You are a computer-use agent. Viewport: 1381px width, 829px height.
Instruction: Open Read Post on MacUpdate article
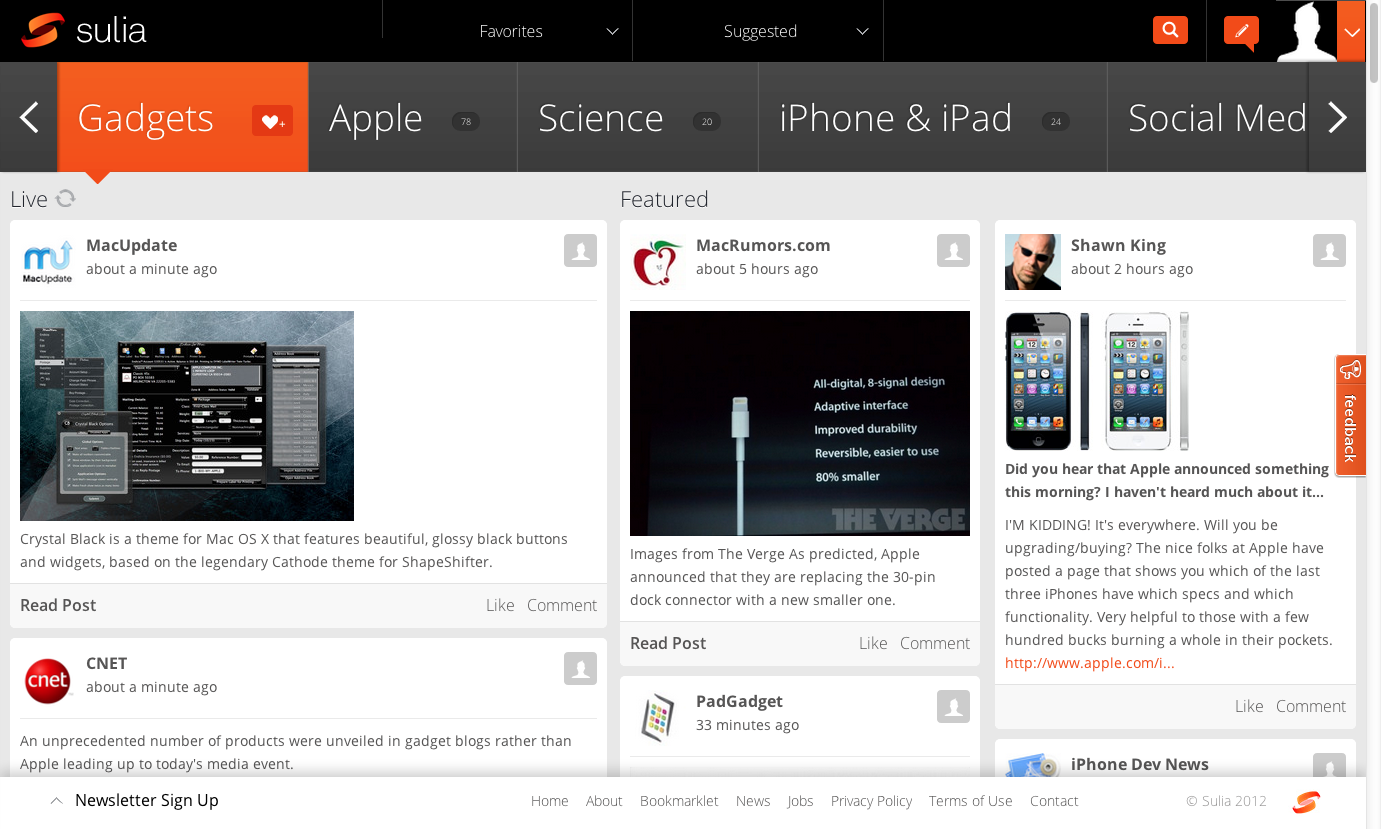[58, 605]
